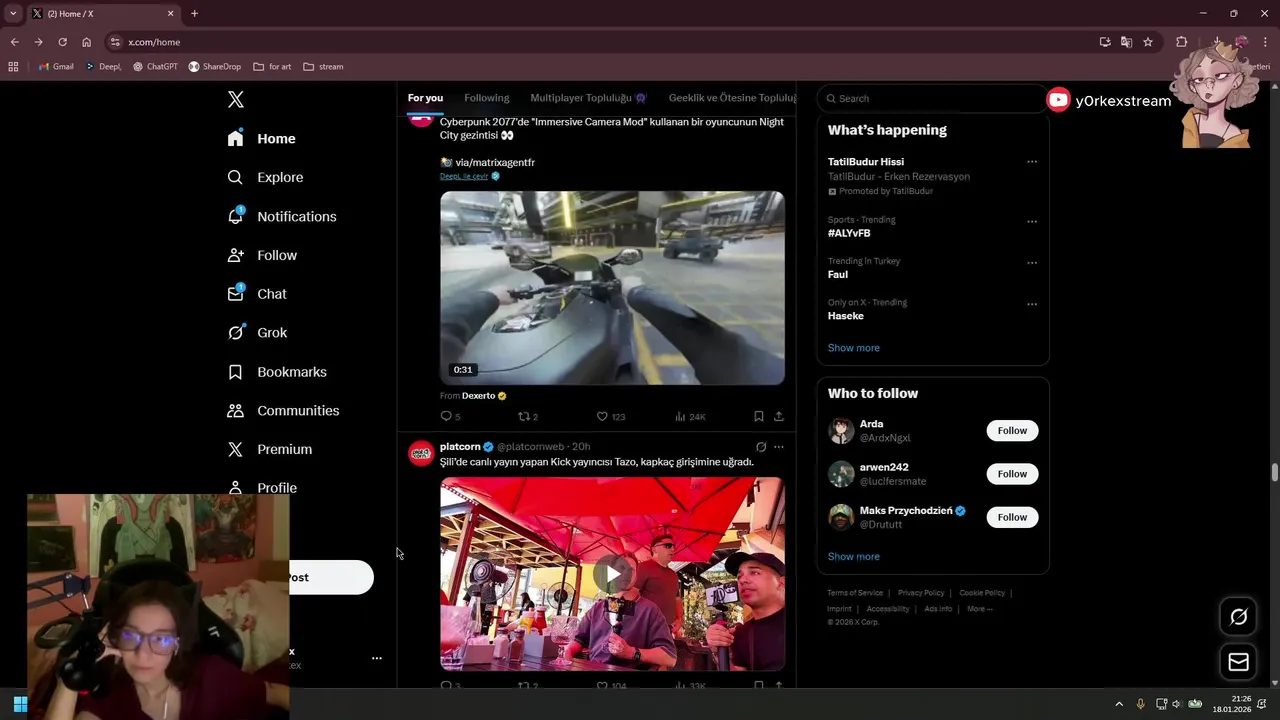Image resolution: width=1280 pixels, height=720 pixels.
Task: Show hidden system tray icons
Action: point(1119,704)
